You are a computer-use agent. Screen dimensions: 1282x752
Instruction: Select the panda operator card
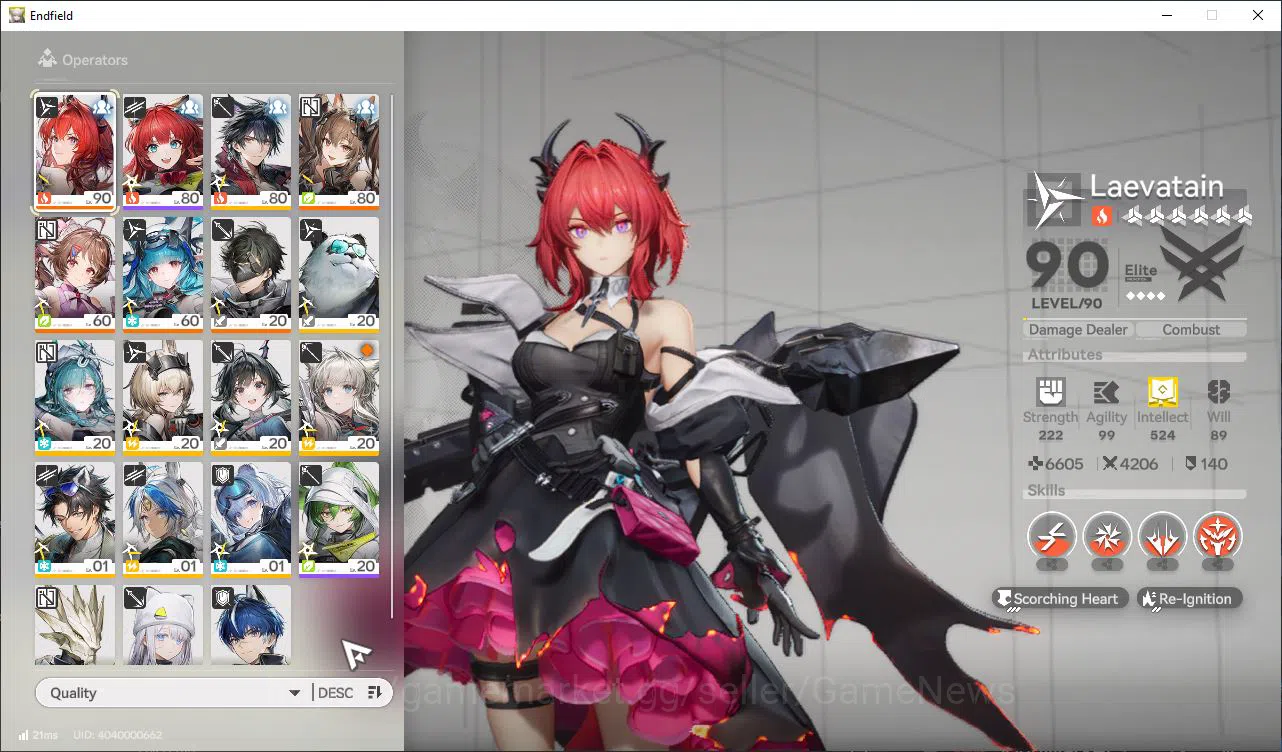pos(339,274)
